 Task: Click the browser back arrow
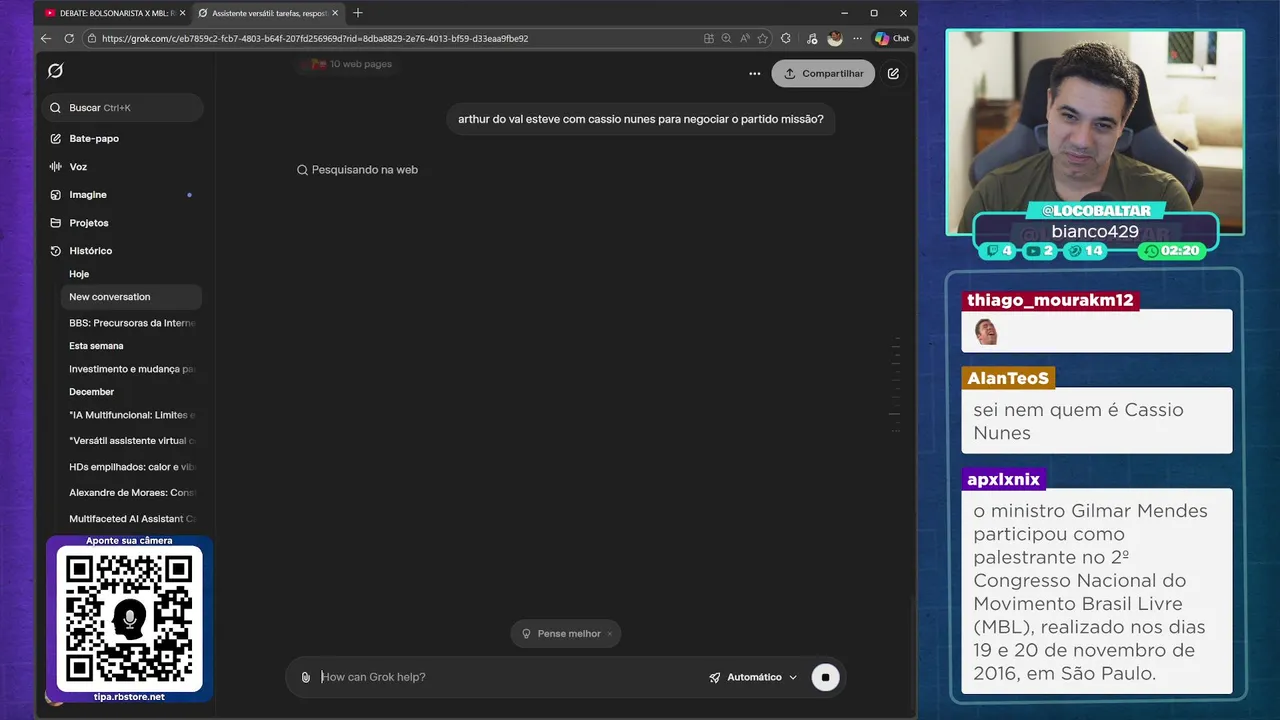[46, 39]
